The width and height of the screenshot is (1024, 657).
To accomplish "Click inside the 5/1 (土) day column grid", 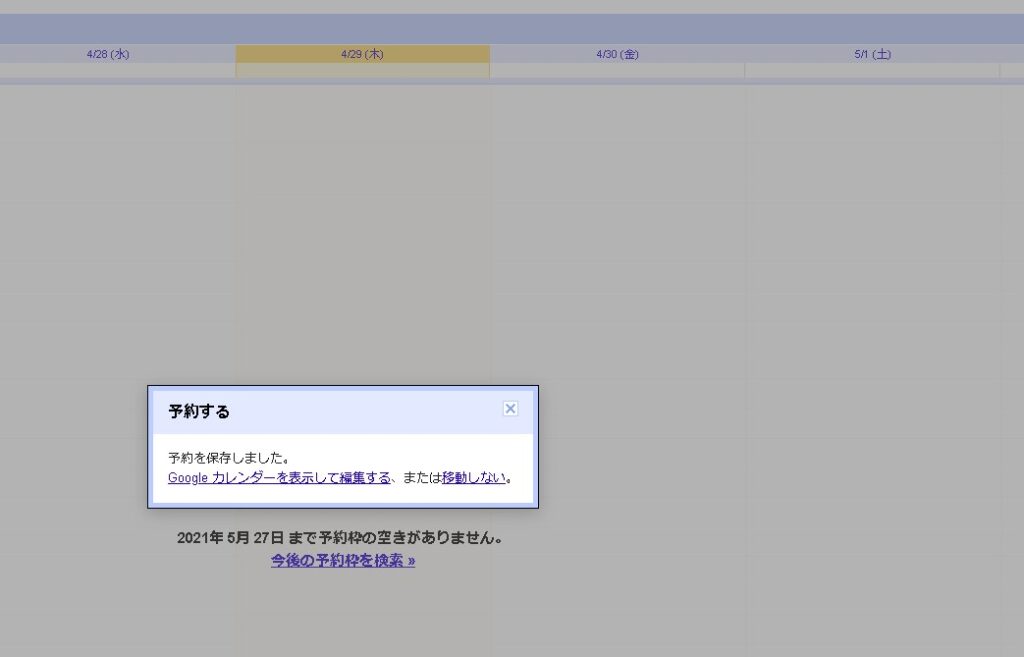I will tap(872, 250).
